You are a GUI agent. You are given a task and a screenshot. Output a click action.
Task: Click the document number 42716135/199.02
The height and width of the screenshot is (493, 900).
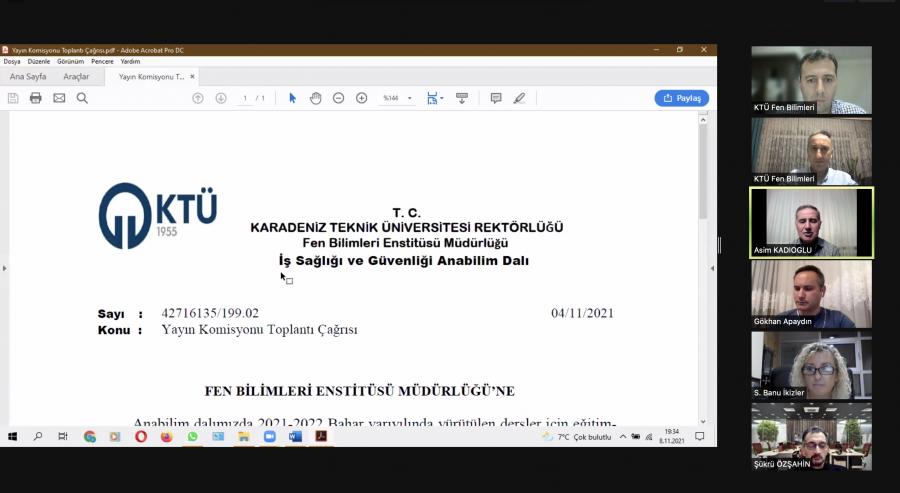pyautogui.click(x=210, y=313)
